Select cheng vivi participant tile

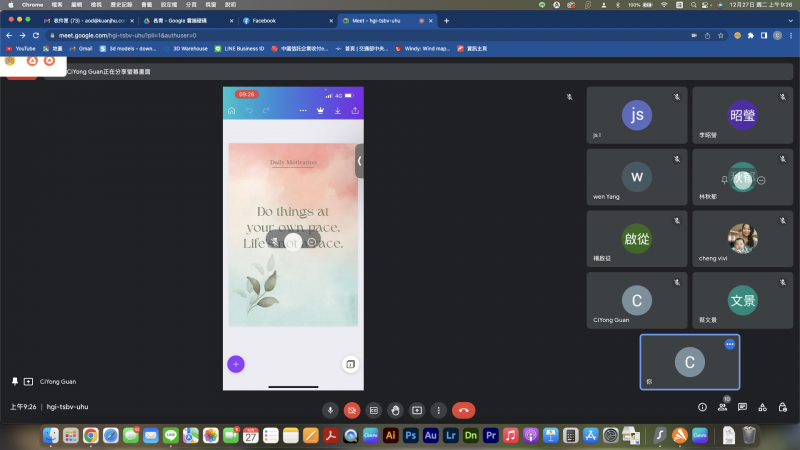click(x=742, y=239)
